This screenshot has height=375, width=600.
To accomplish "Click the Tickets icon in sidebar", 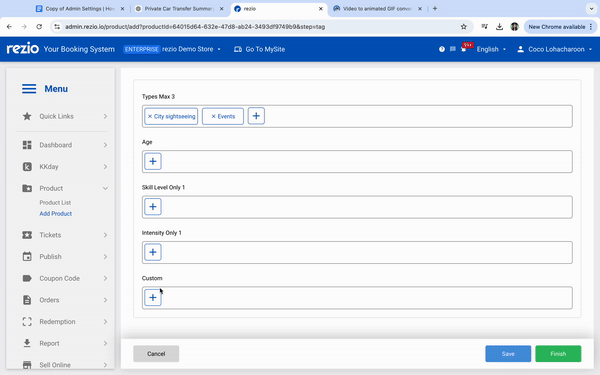I will 27,235.
